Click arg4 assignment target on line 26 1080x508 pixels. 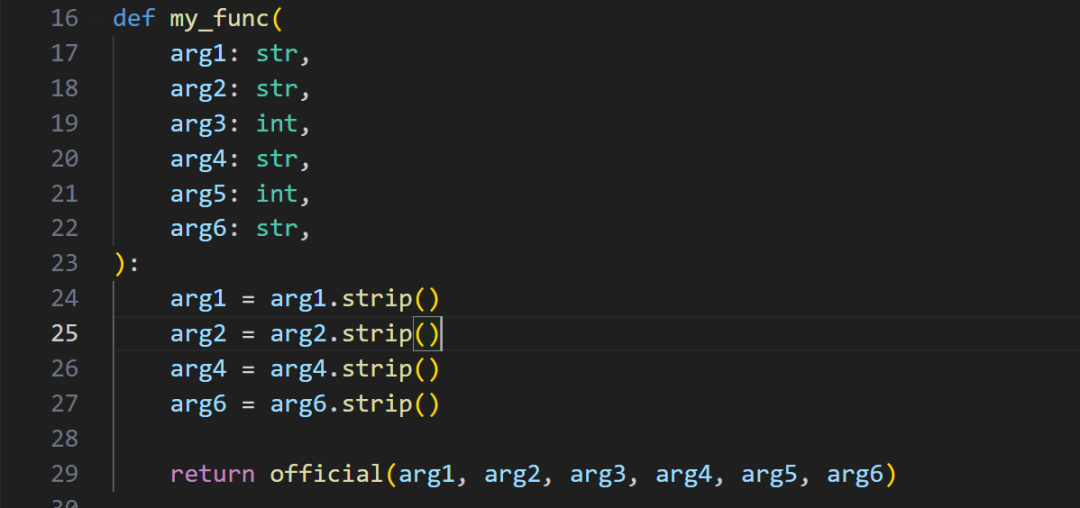pos(198,369)
